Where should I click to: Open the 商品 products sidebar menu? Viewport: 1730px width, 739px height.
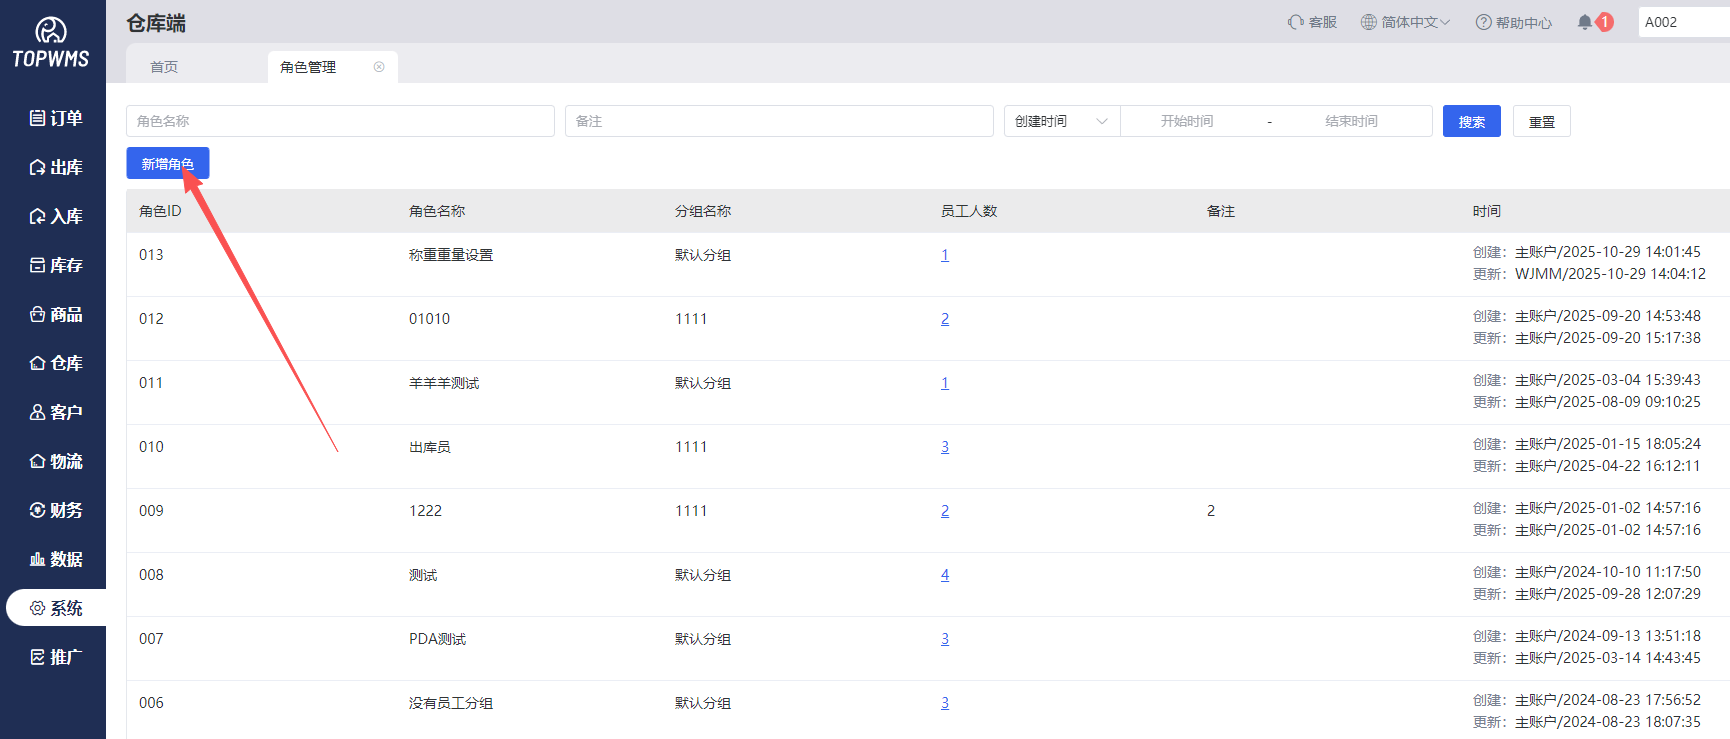click(x=56, y=314)
